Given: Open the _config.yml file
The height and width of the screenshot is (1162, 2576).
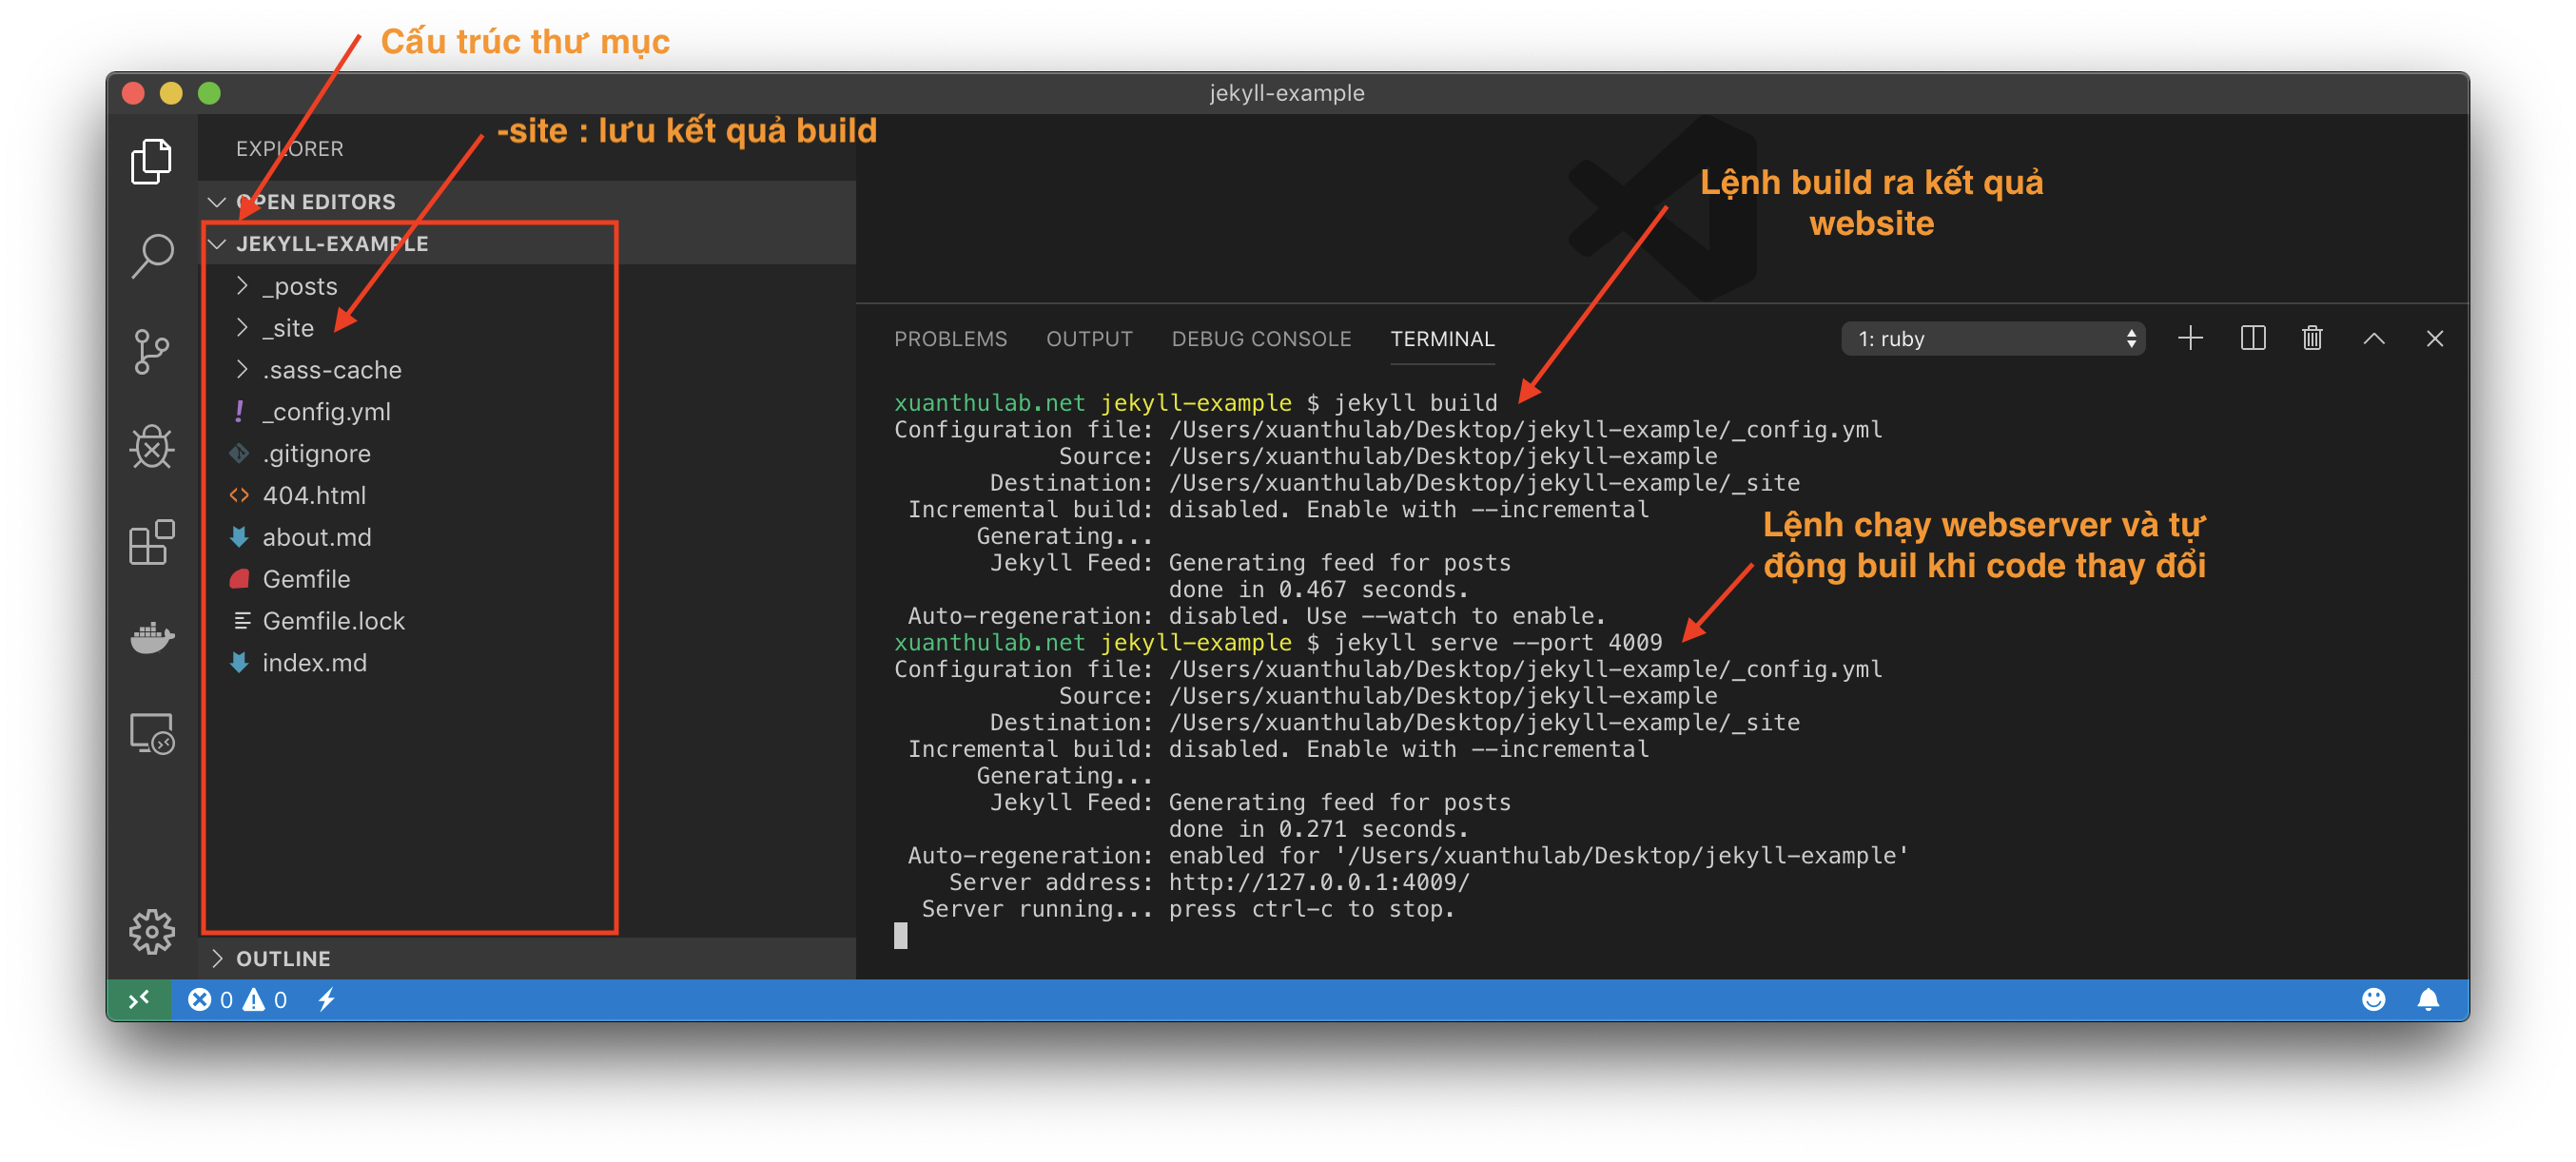Looking at the screenshot, I should (326, 412).
